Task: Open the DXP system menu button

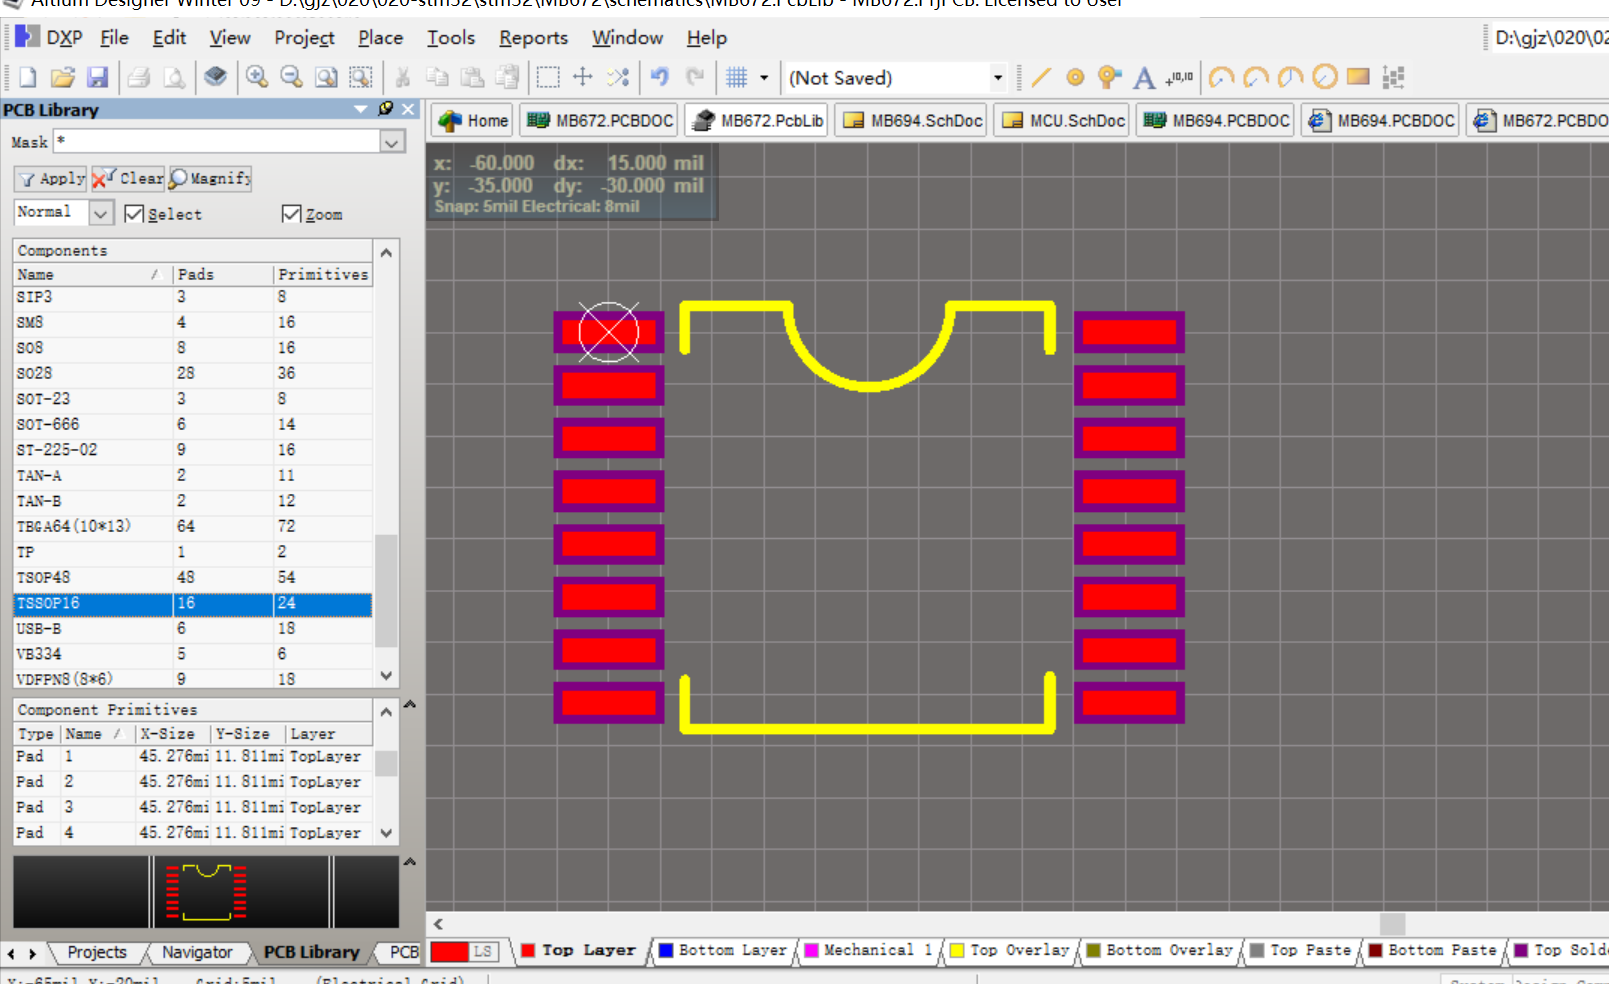Action: (x=49, y=38)
